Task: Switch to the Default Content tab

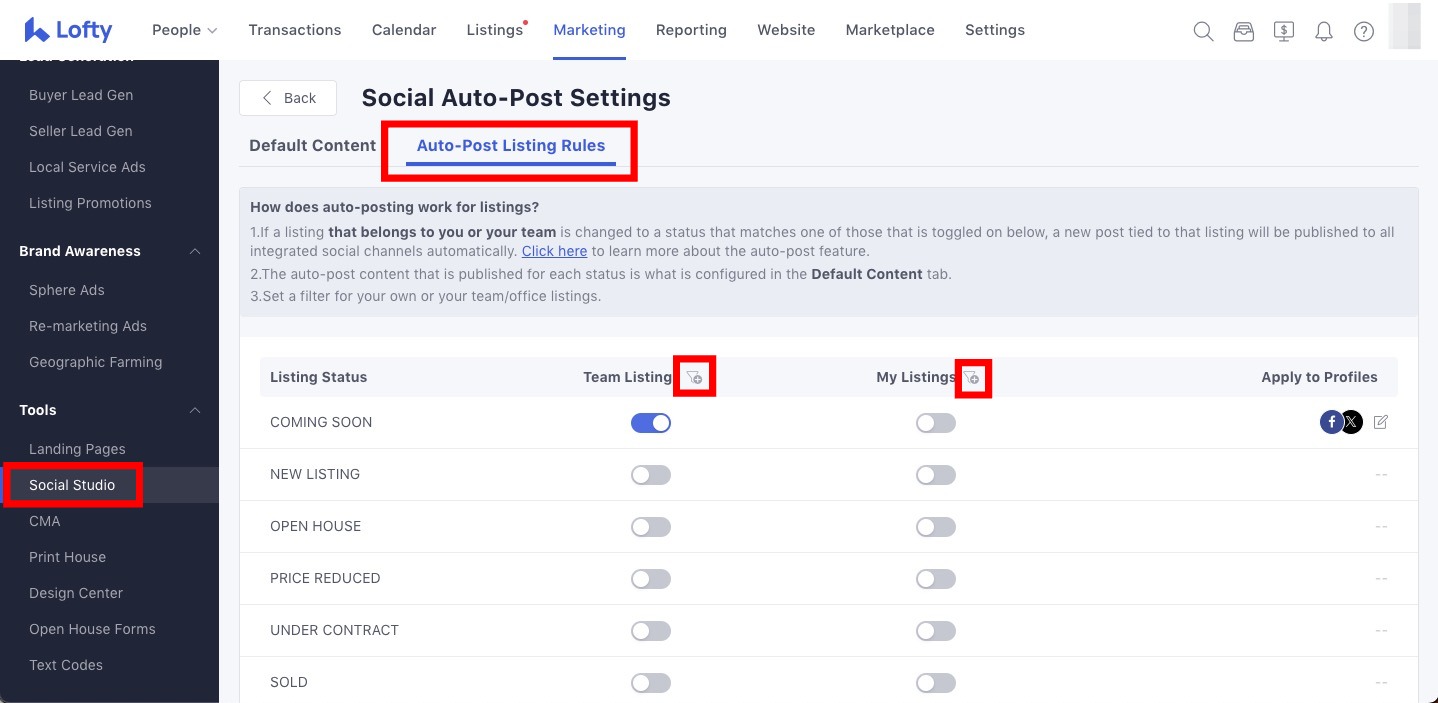Action: 312,145
